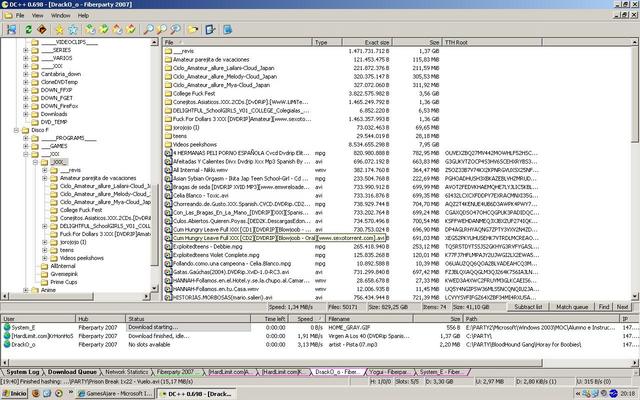Open the Finished Uploads toolbar icon
The image size is (640, 400).
coord(131,29)
